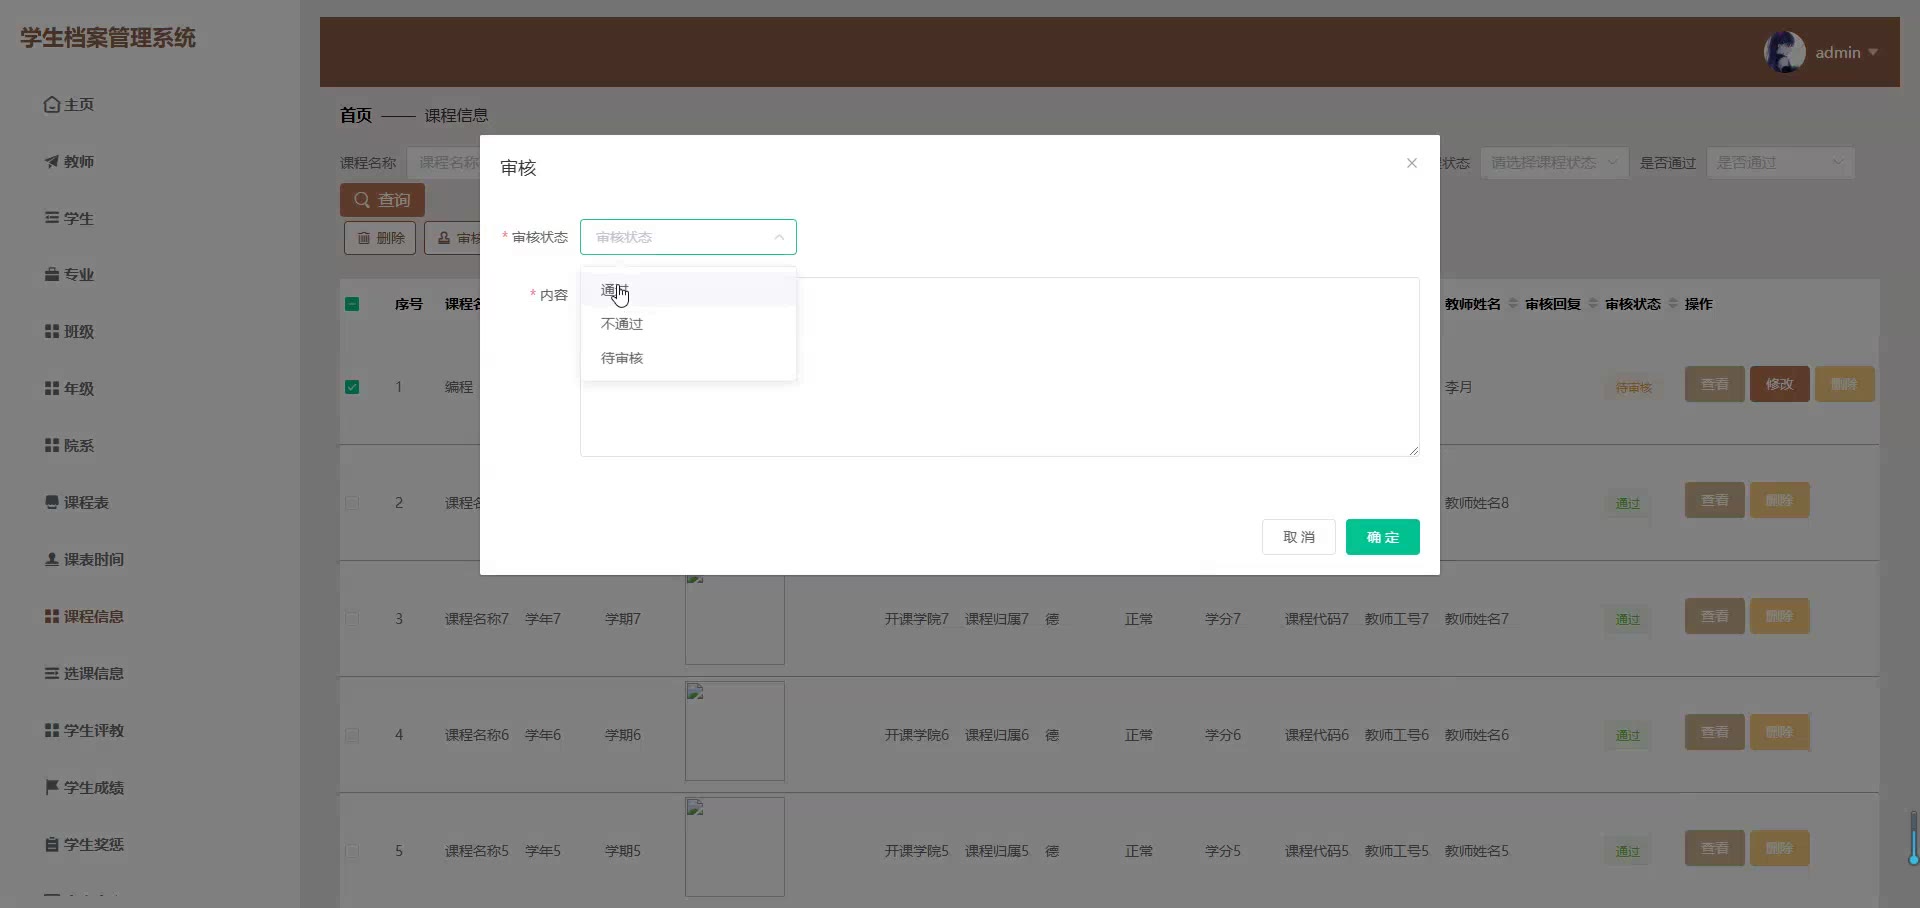Click the clipboard icon beside 学生奖惩
Image resolution: width=1920 pixels, height=908 pixels.
(x=52, y=845)
